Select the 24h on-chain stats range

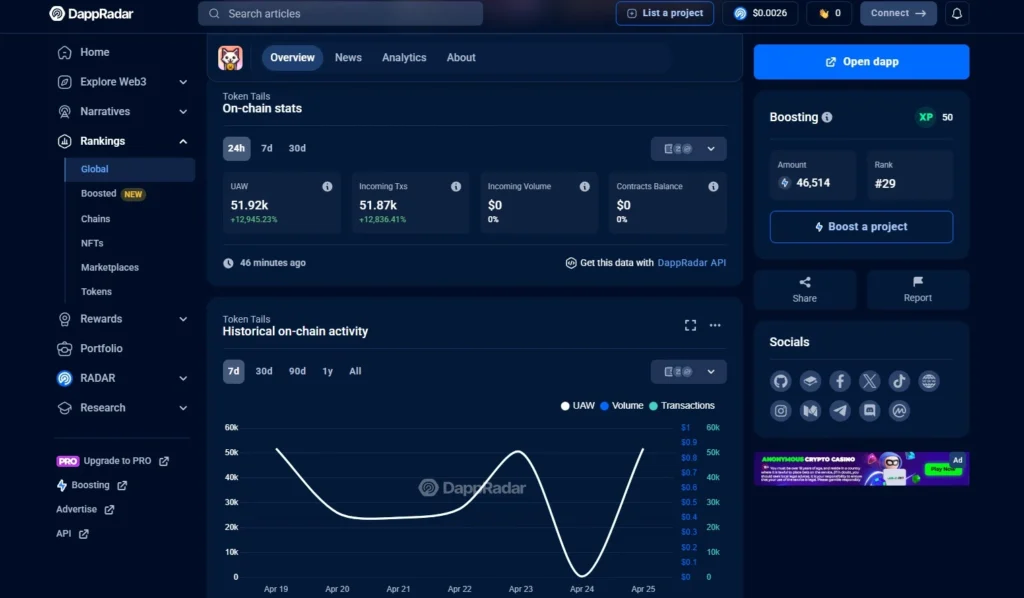click(236, 148)
